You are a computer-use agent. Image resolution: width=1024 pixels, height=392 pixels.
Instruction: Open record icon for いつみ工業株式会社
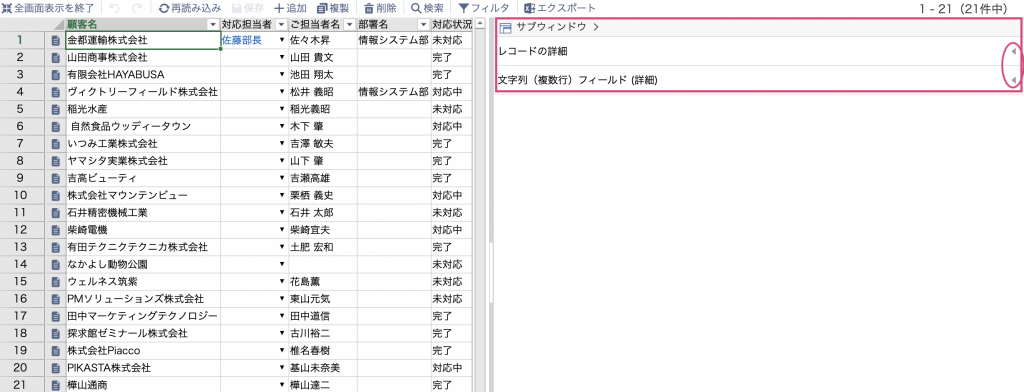click(56, 144)
